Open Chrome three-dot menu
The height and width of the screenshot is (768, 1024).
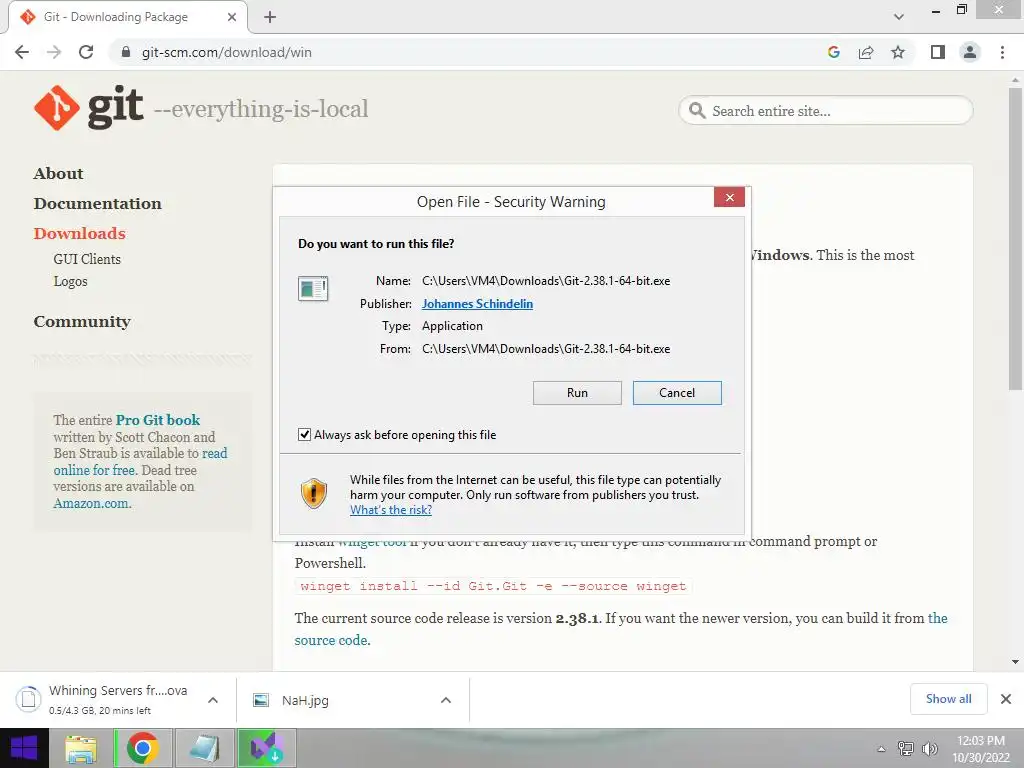pos(1002,52)
